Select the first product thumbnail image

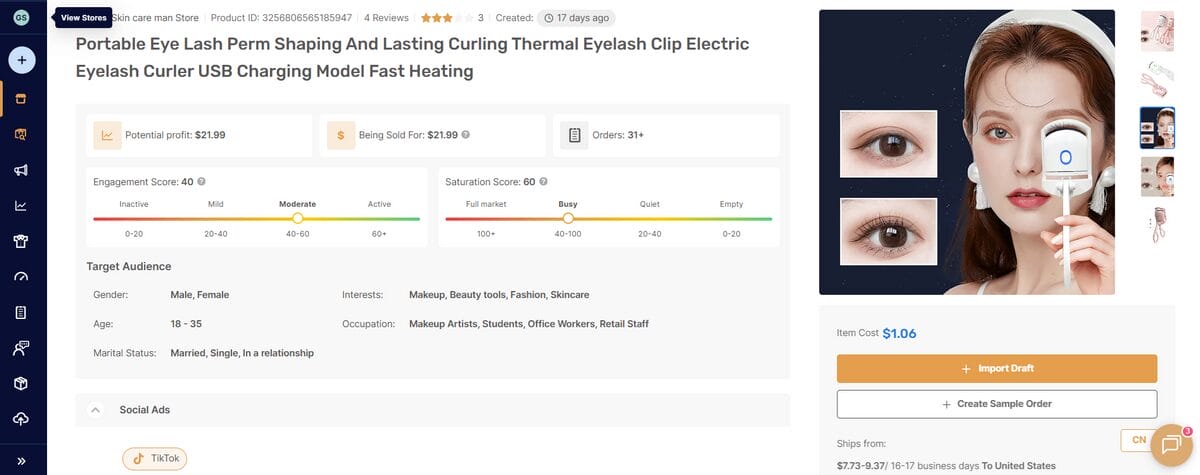click(x=1157, y=31)
